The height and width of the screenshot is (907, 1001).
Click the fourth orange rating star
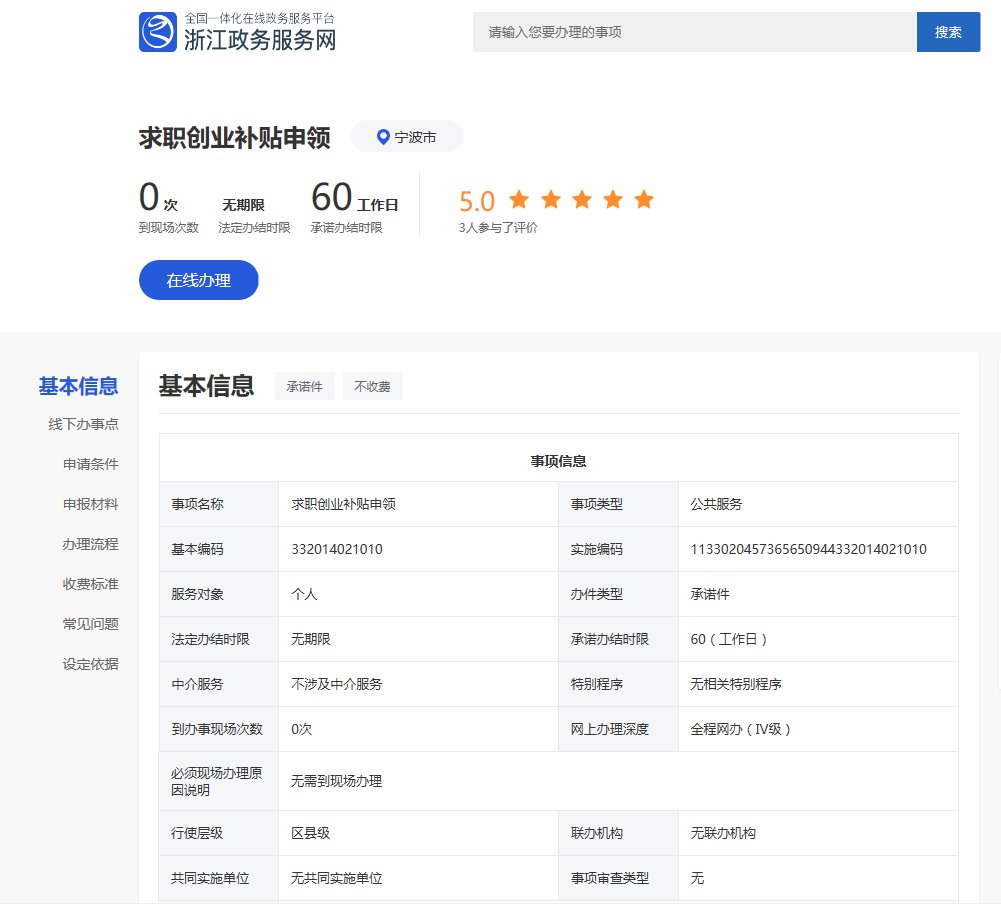pyautogui.click(x=613, y=199)
